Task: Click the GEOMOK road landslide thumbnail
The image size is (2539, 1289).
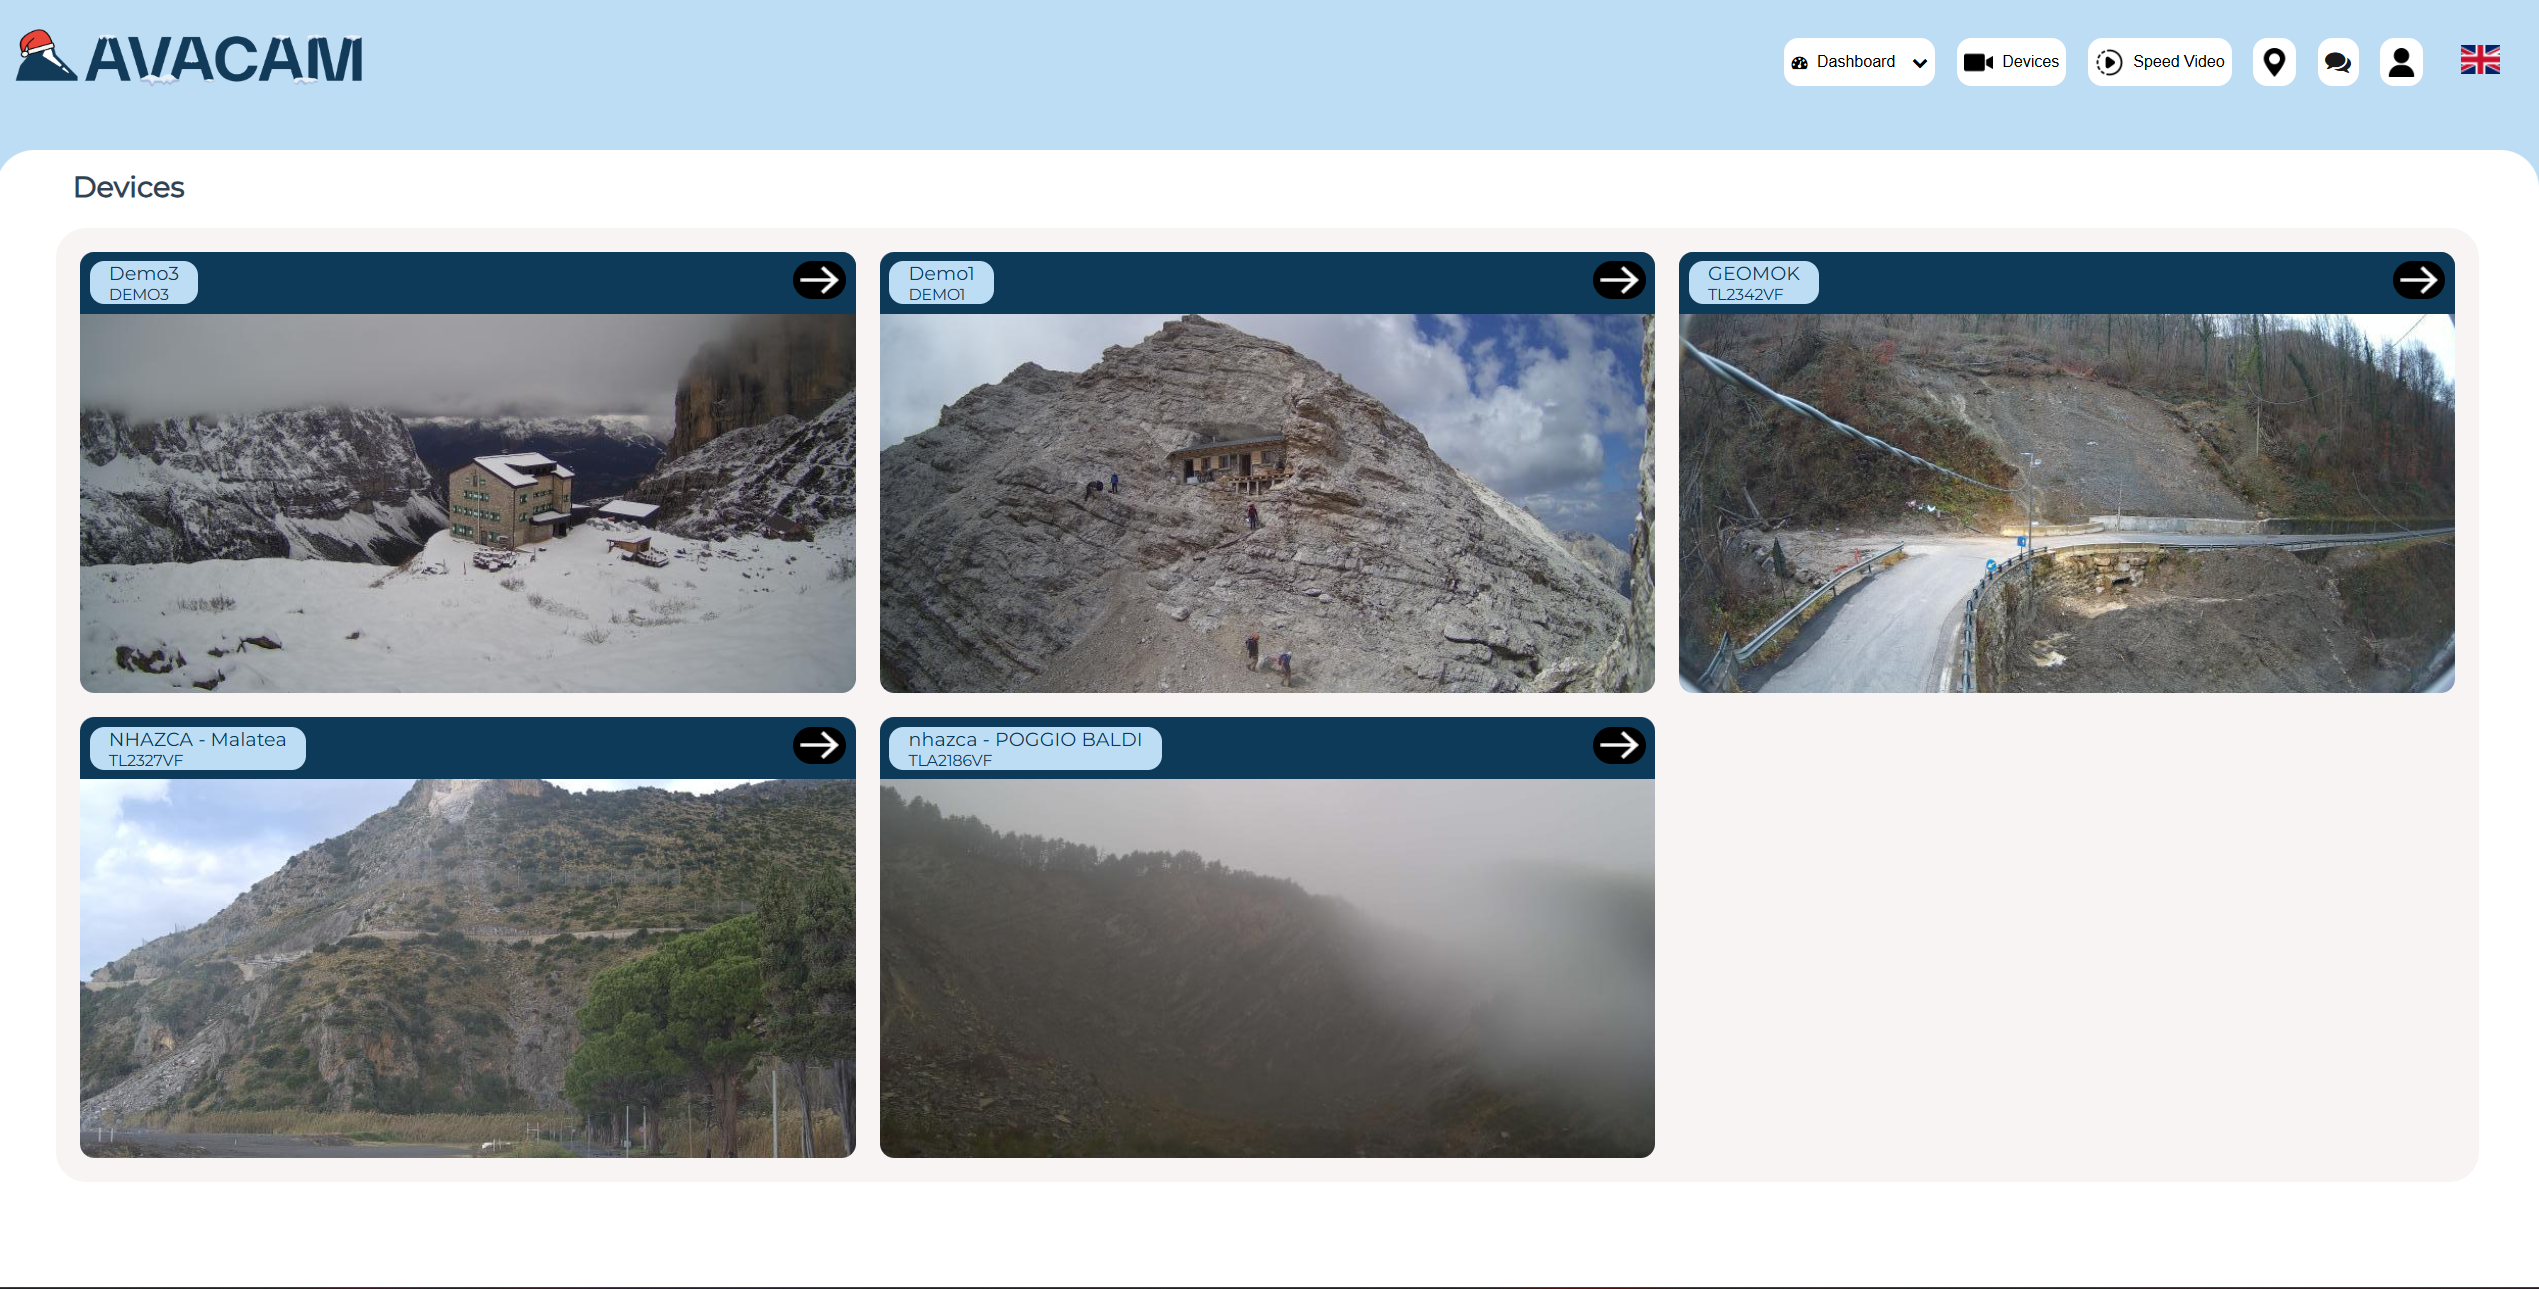Action: click(x=2066, y=503)
